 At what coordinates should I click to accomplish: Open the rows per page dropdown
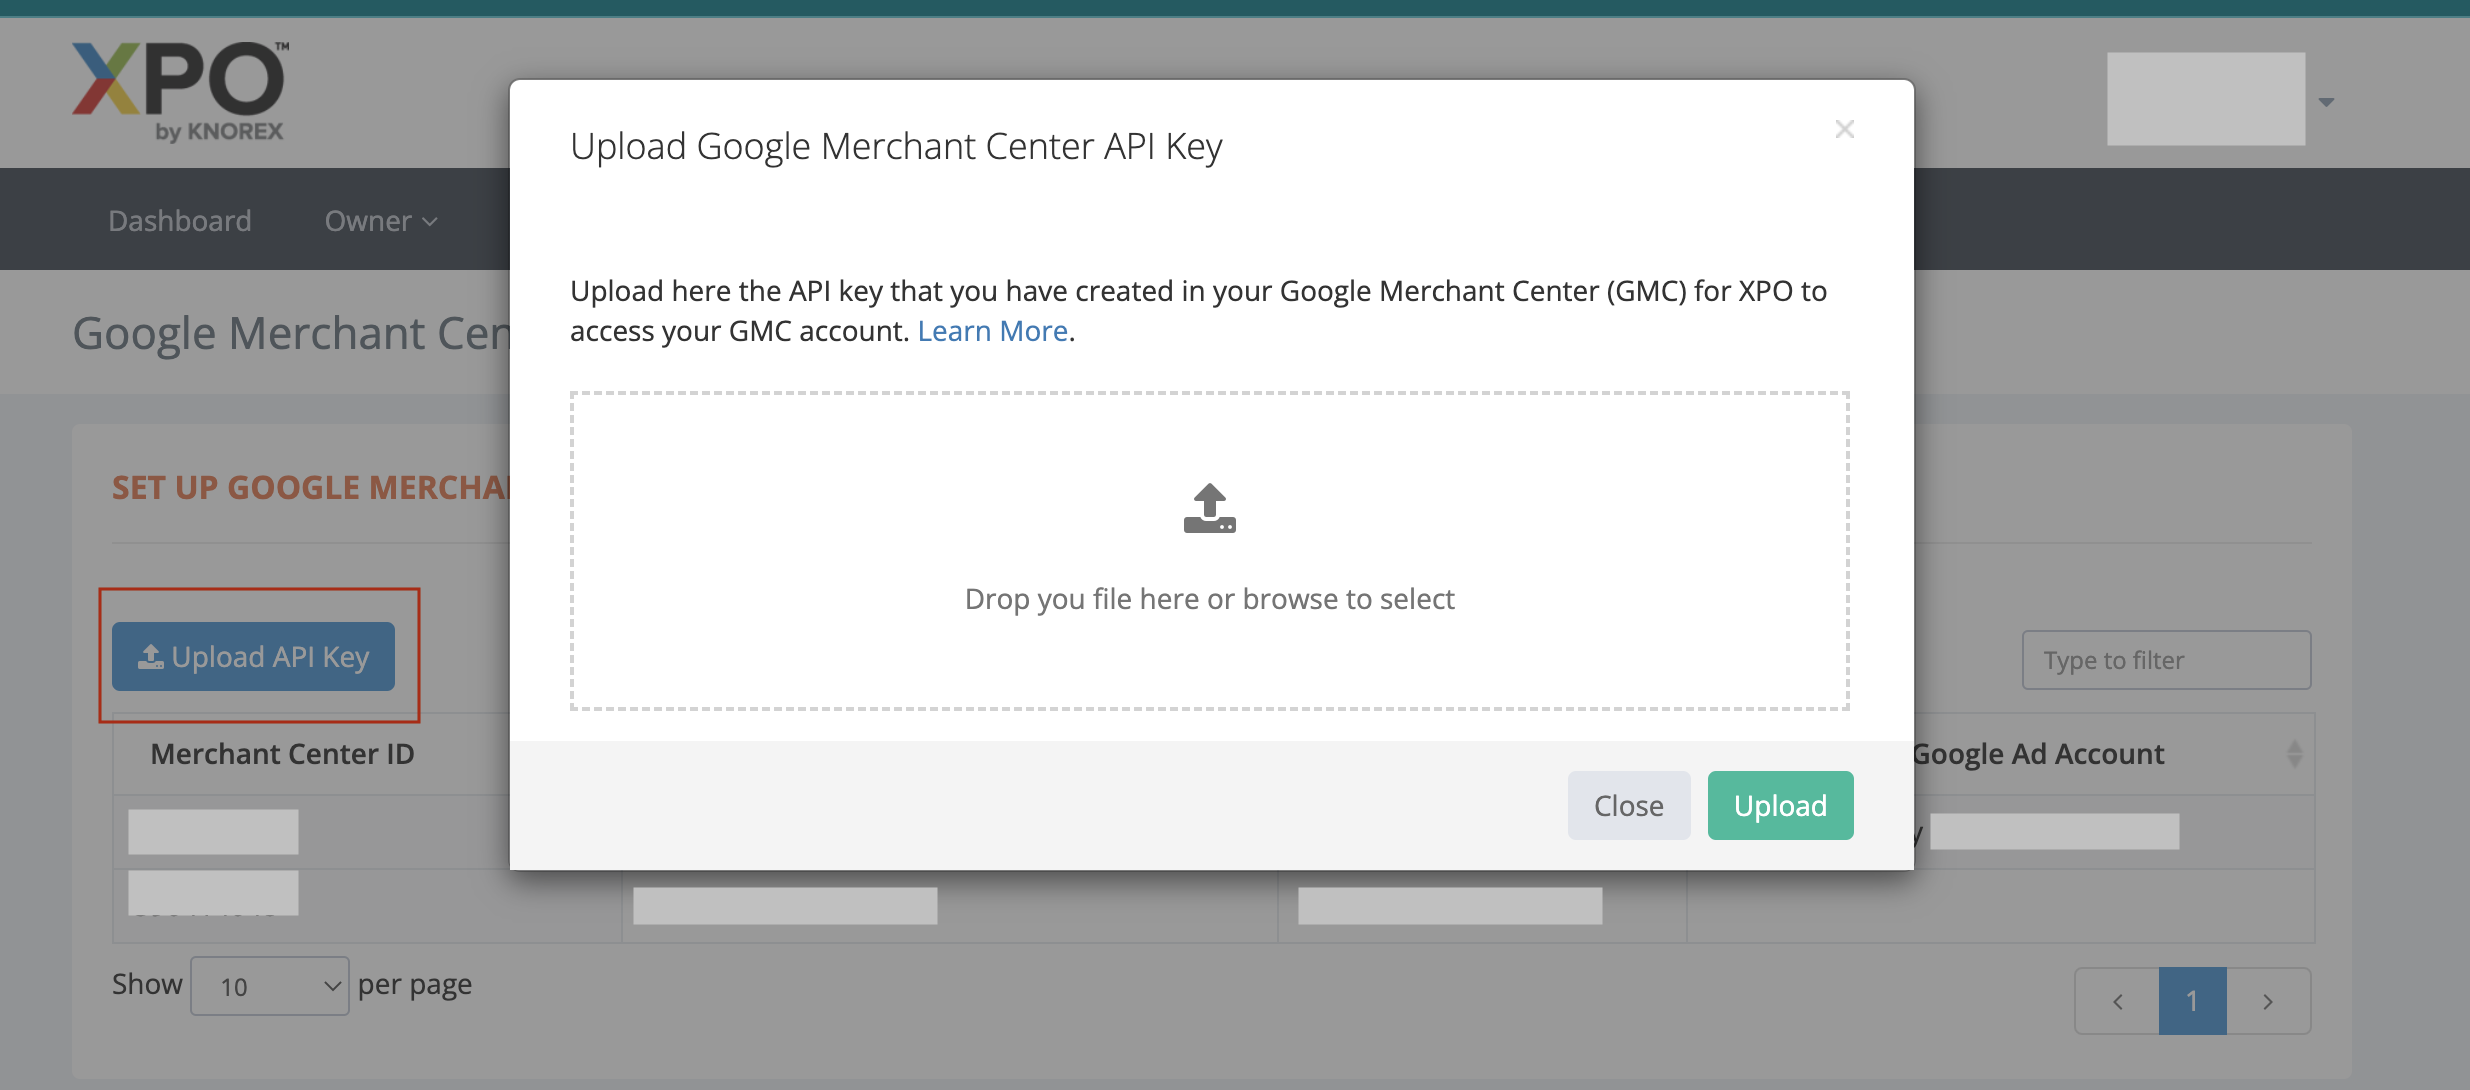tap(270, 986)
